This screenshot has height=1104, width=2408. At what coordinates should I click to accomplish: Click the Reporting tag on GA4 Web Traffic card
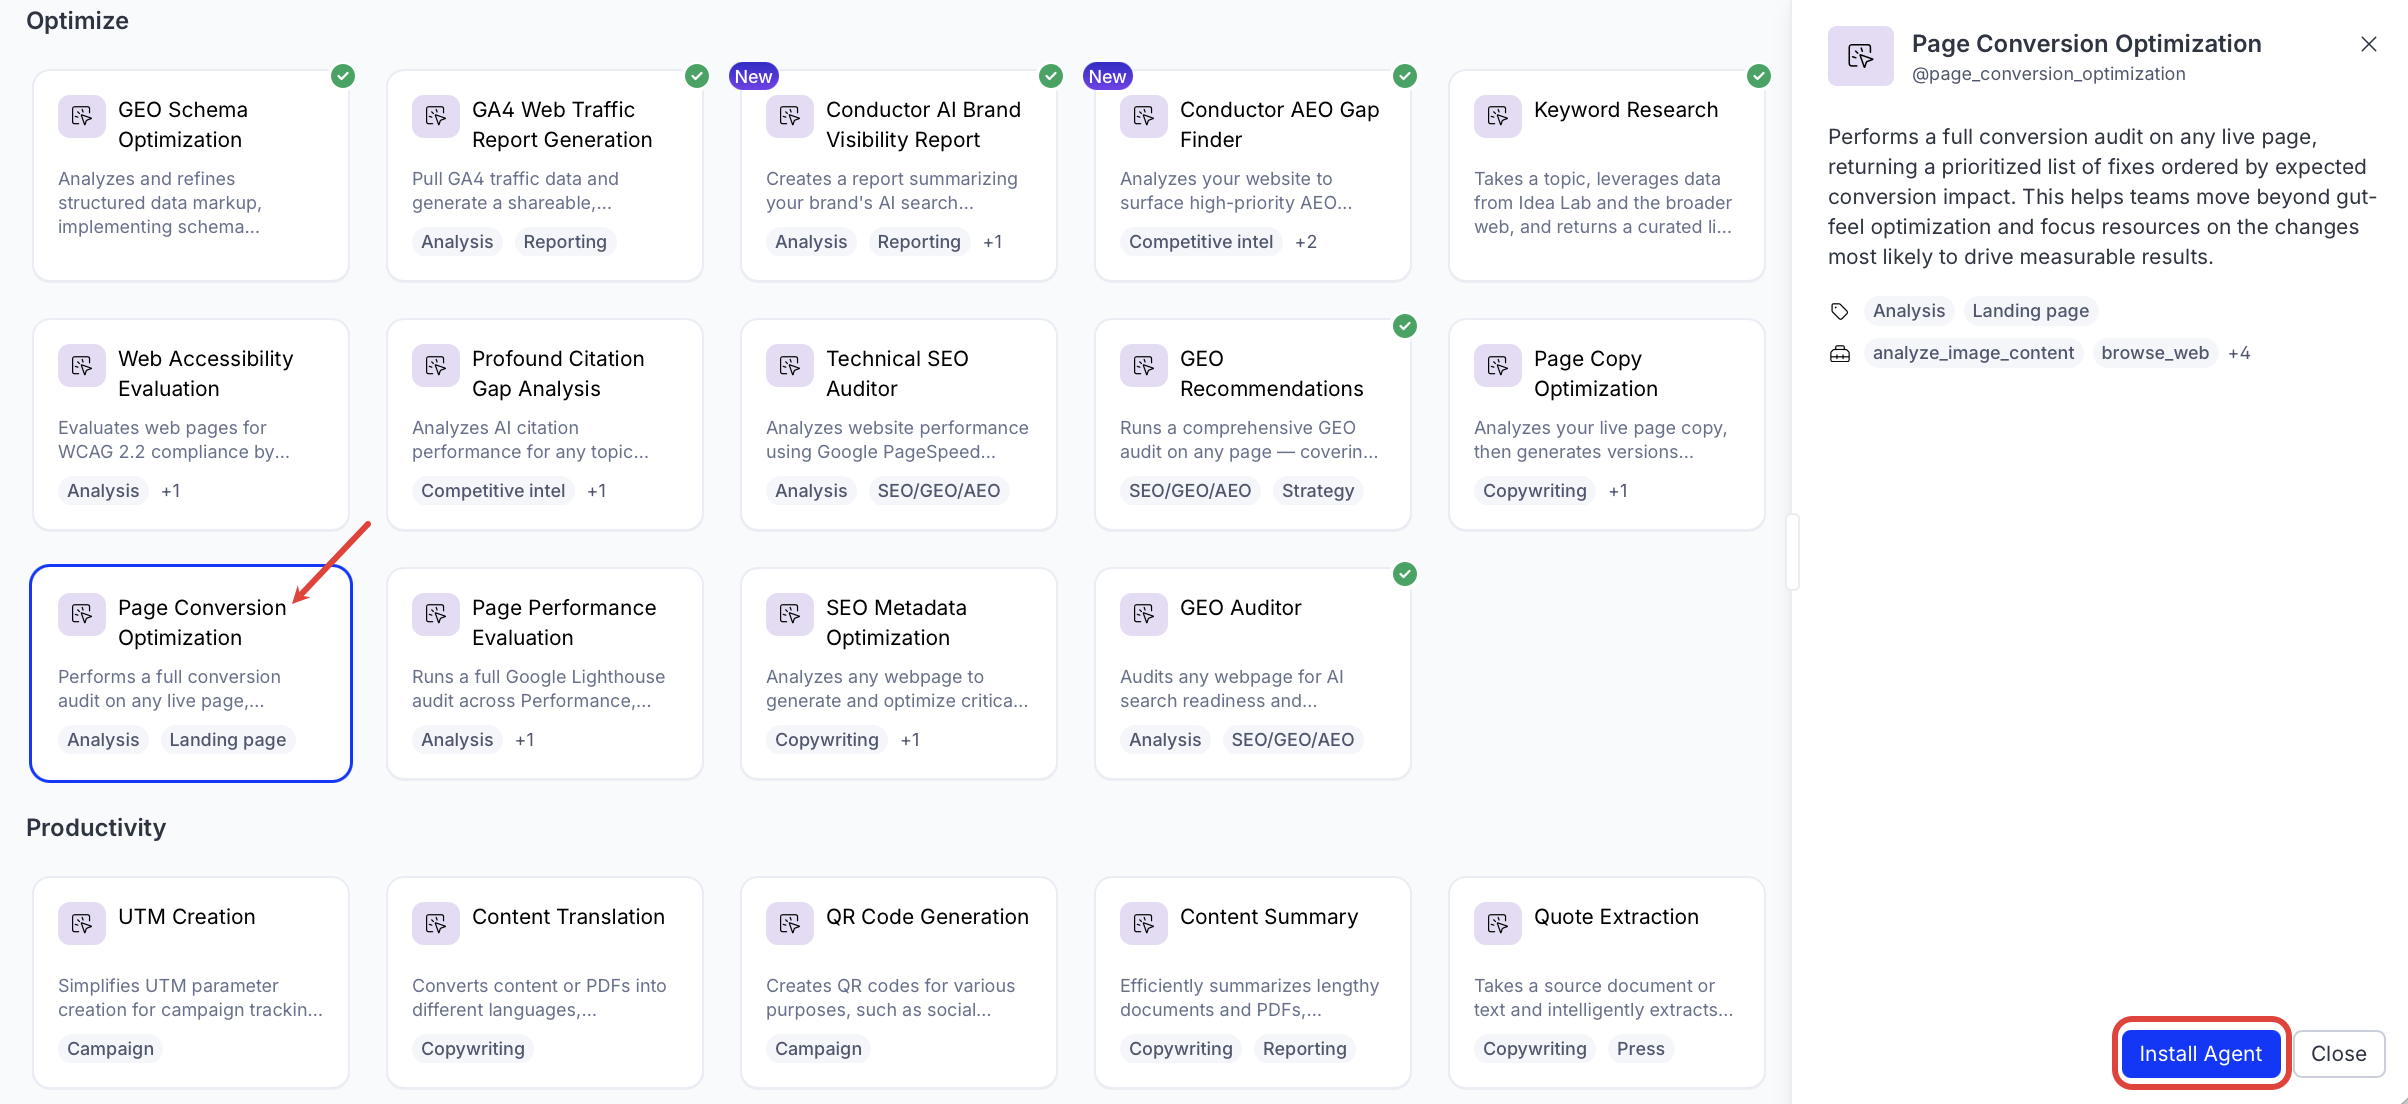point(565,242)
